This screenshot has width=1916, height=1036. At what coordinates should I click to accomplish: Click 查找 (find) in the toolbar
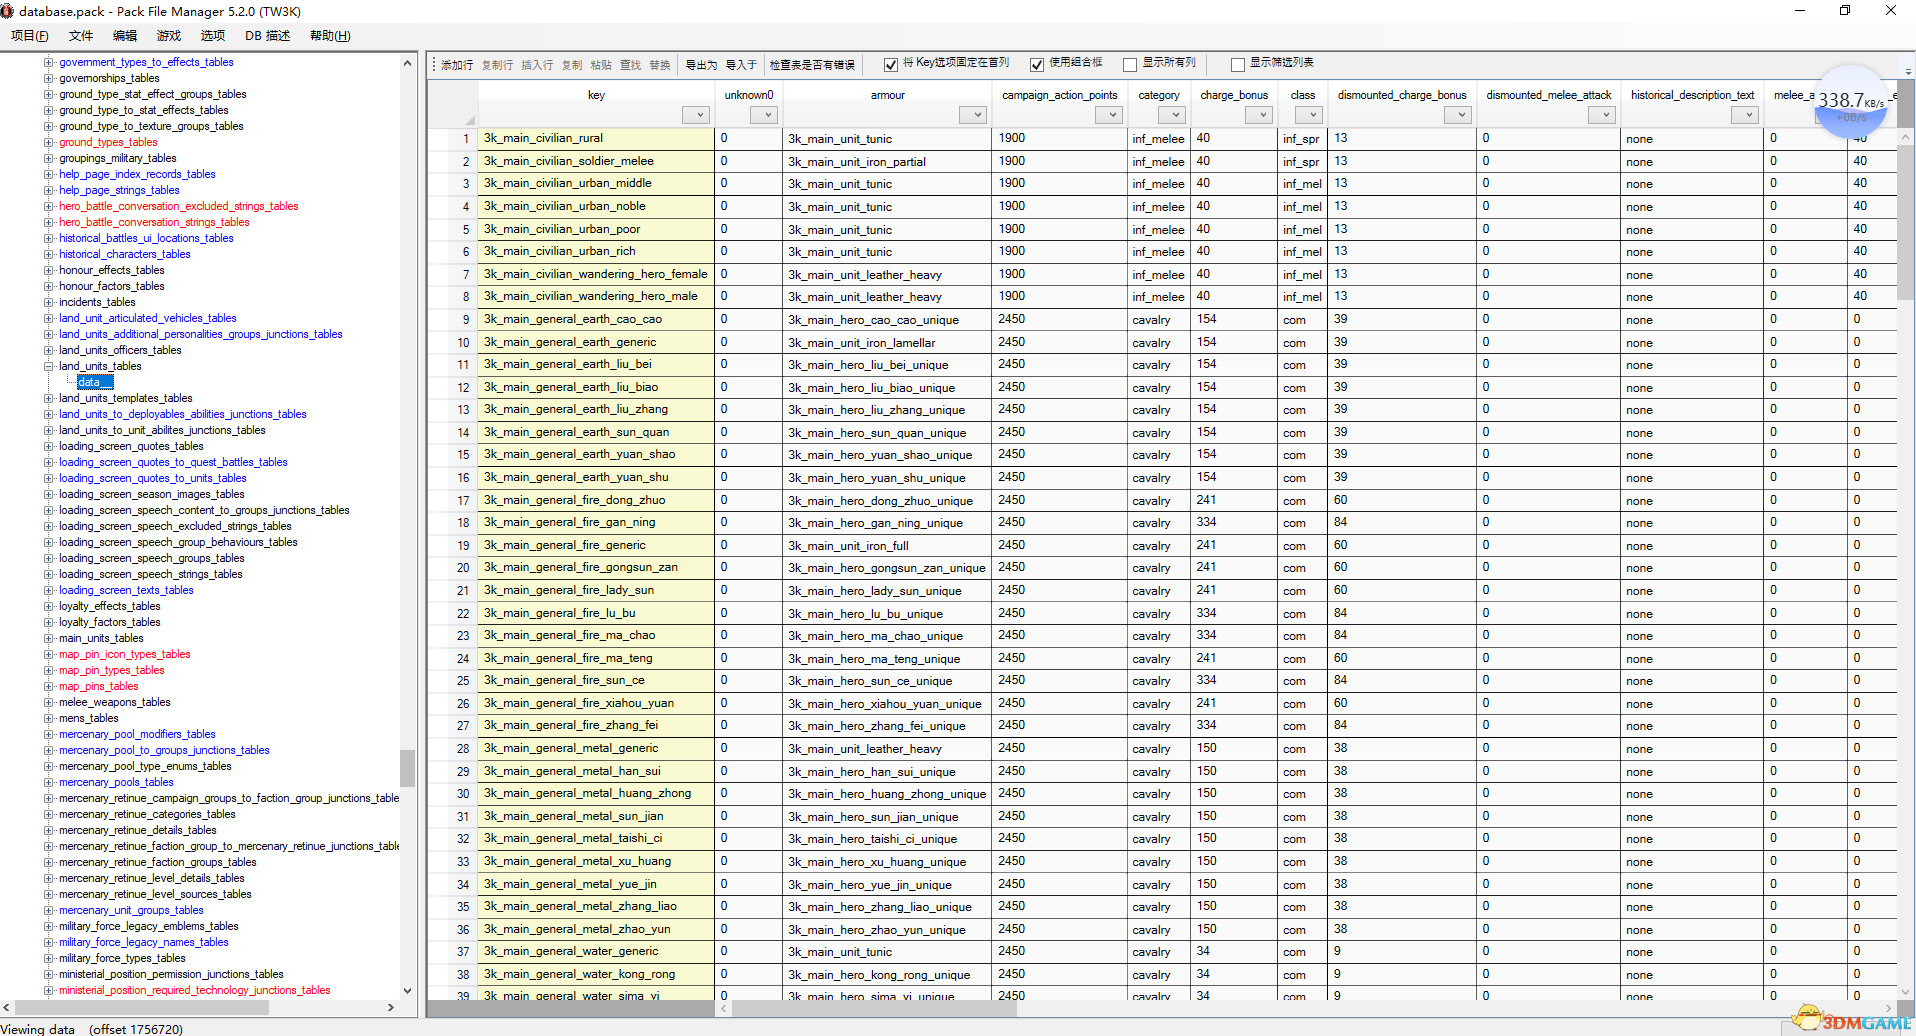tap(630, 65)
